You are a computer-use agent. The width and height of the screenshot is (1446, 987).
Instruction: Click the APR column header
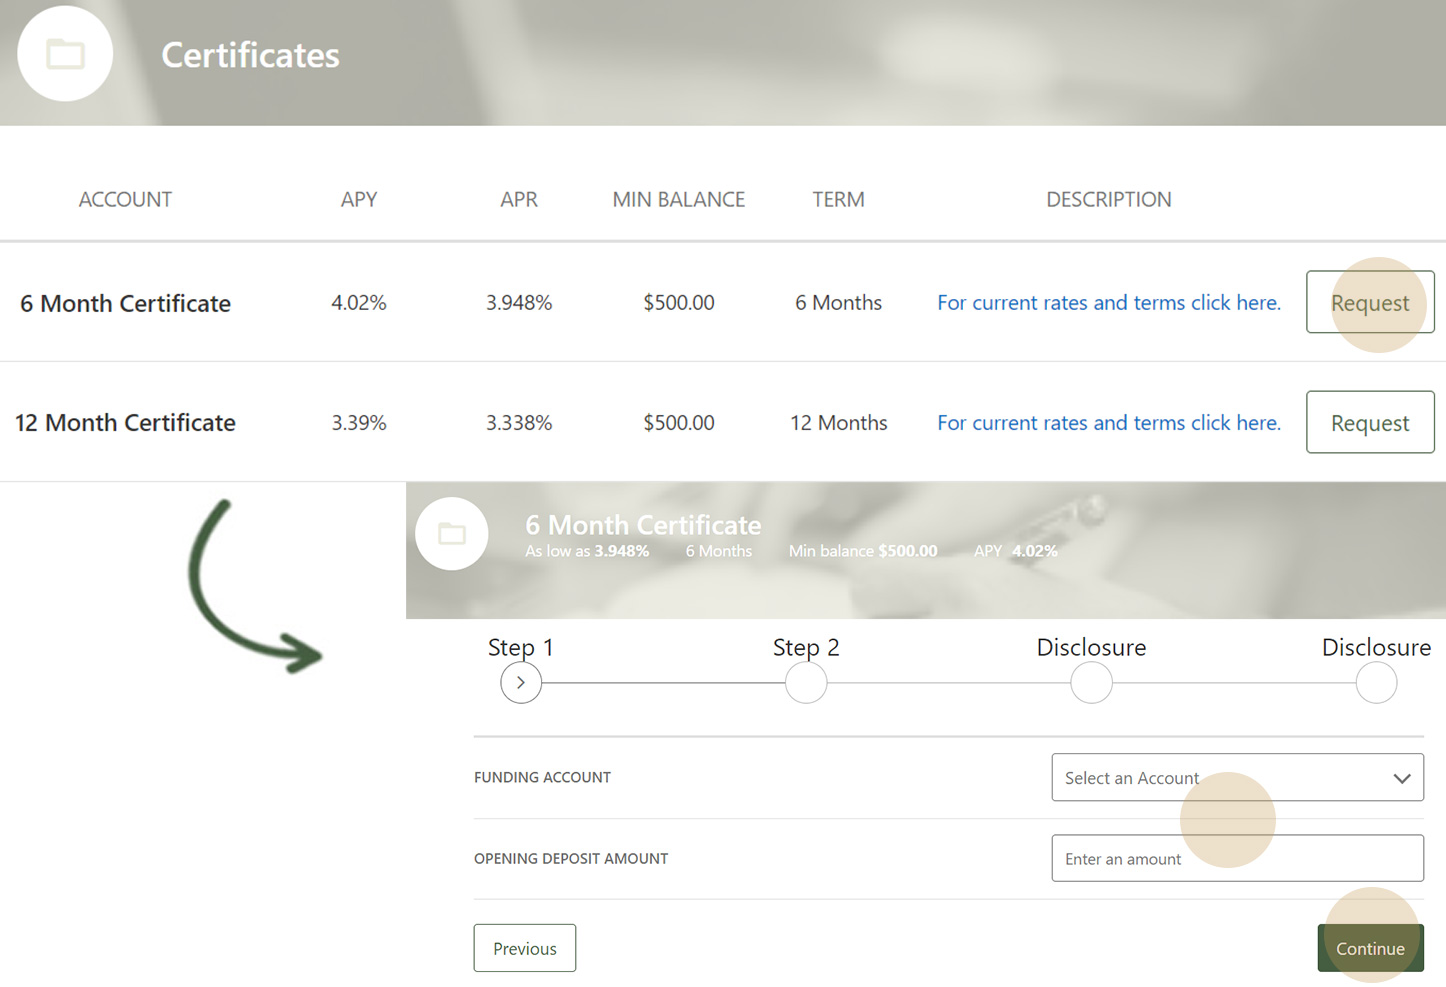coord(519,199)
